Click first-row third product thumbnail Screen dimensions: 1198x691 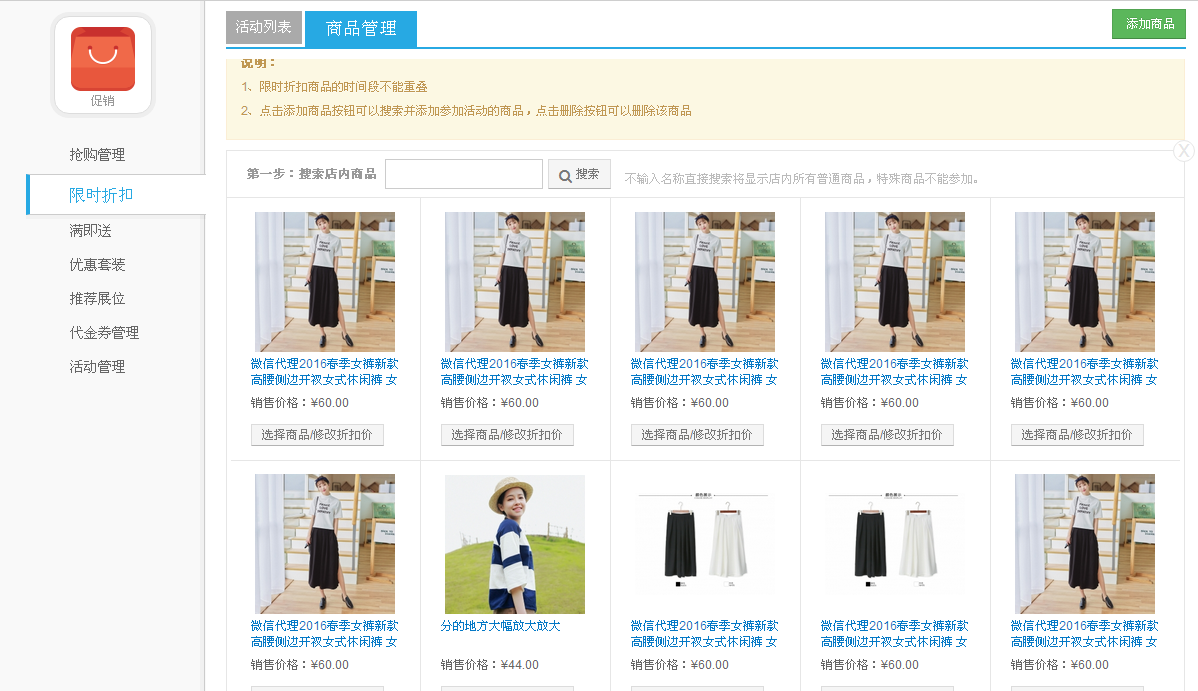pyautogui.click(x=704, y=282)
